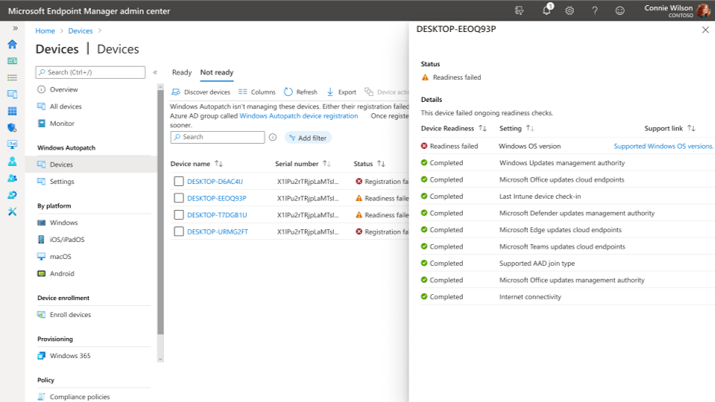Open Home icon in left rail
The image size is (715, 402).
pyautogui.click(x=12, y=44)
